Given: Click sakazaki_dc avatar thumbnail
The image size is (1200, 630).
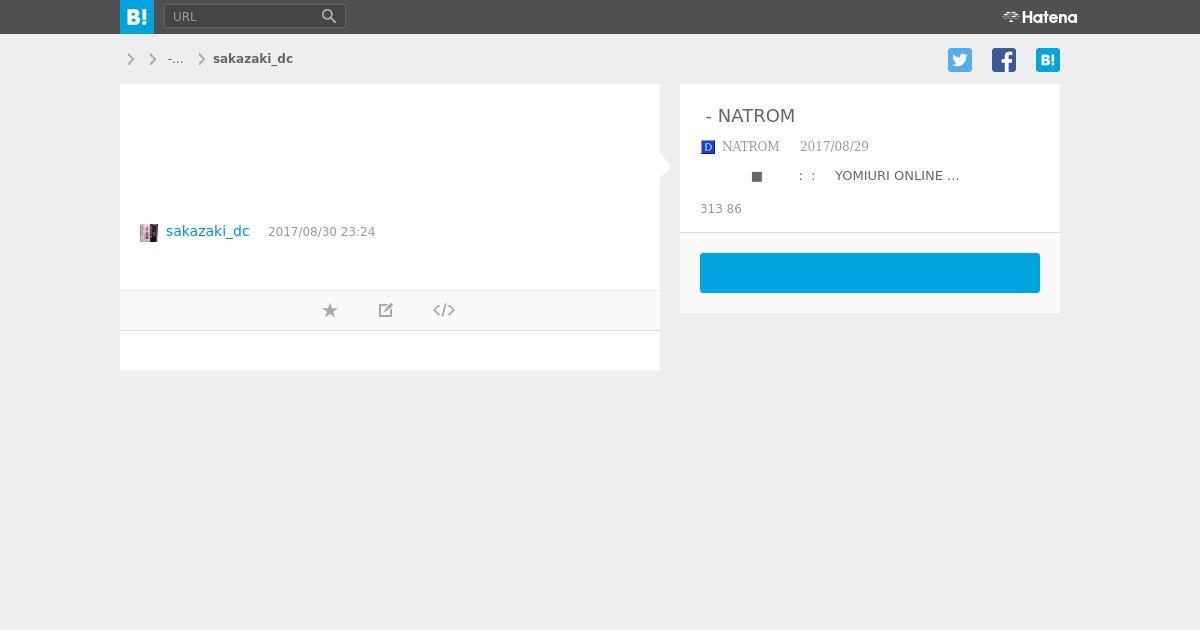Looking at the screenshot, I should (149, 233).
